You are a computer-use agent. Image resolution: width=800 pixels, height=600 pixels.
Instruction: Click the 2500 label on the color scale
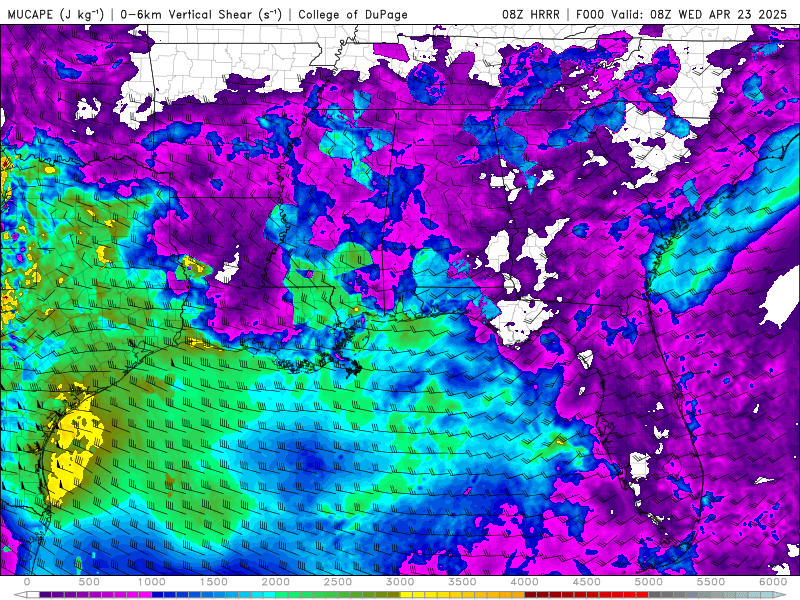(338, 582)
